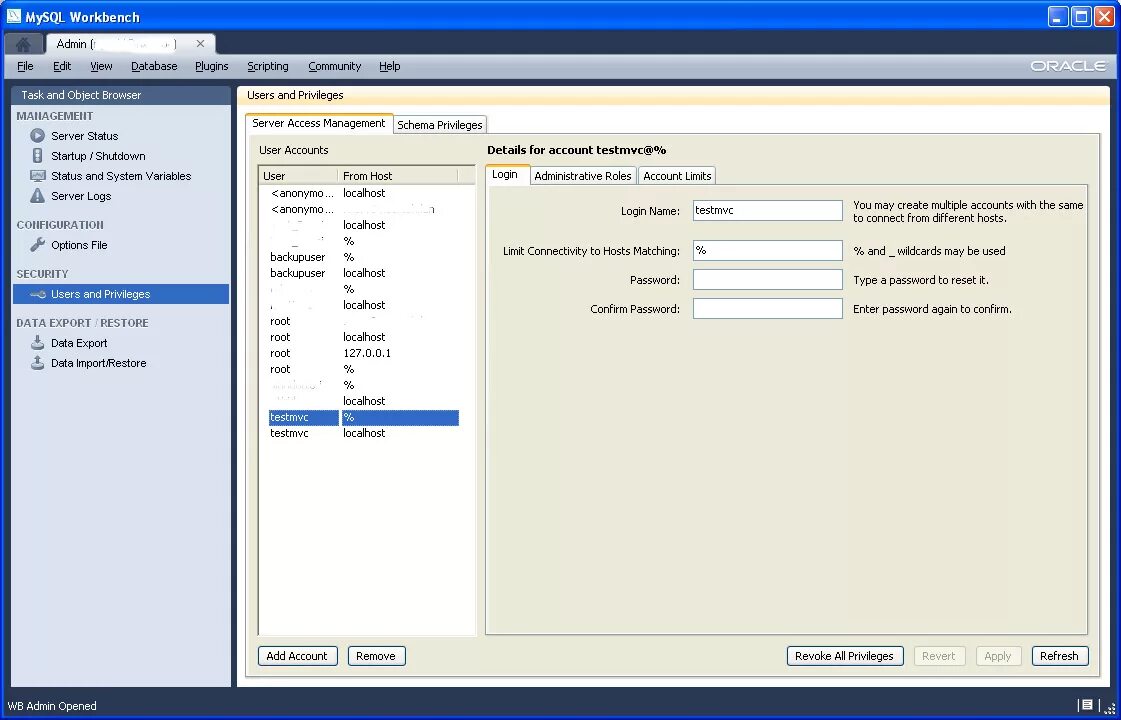Screen dimensions: 1121x720
Task: Click the Server Status play icon
Action: tap(37, 135)
